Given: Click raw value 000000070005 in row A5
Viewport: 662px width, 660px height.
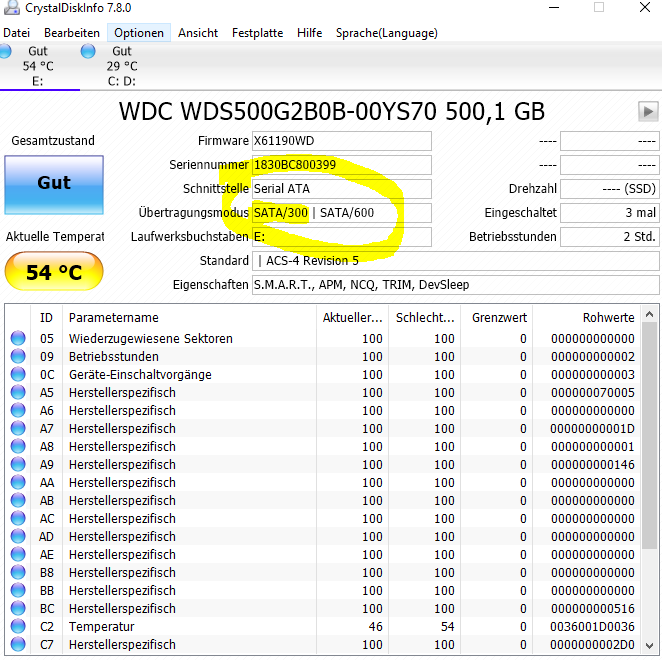Looking at the screenshot, I should click(592, 393).
